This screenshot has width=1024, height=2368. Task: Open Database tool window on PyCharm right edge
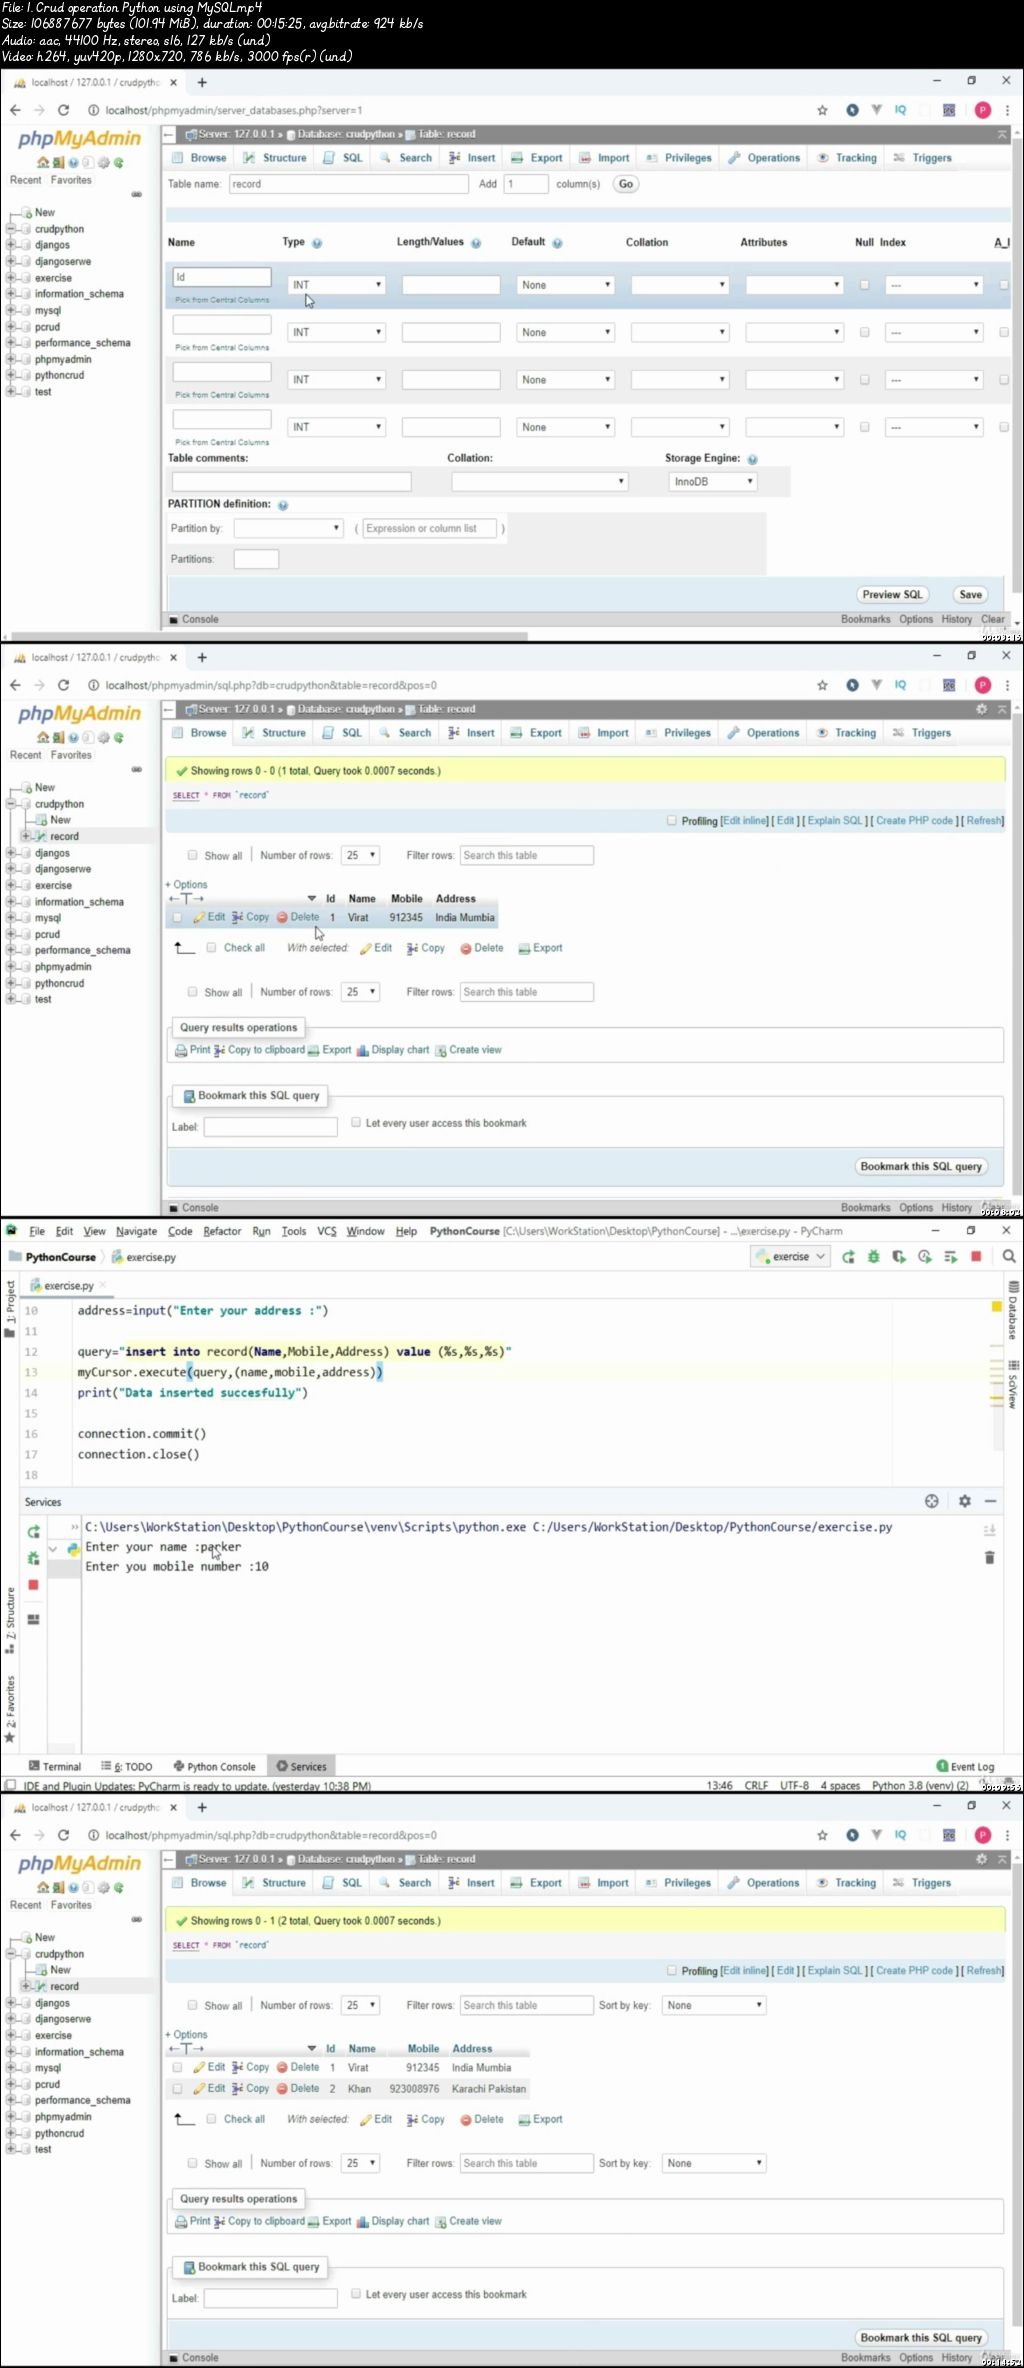pos(1013,1311)
